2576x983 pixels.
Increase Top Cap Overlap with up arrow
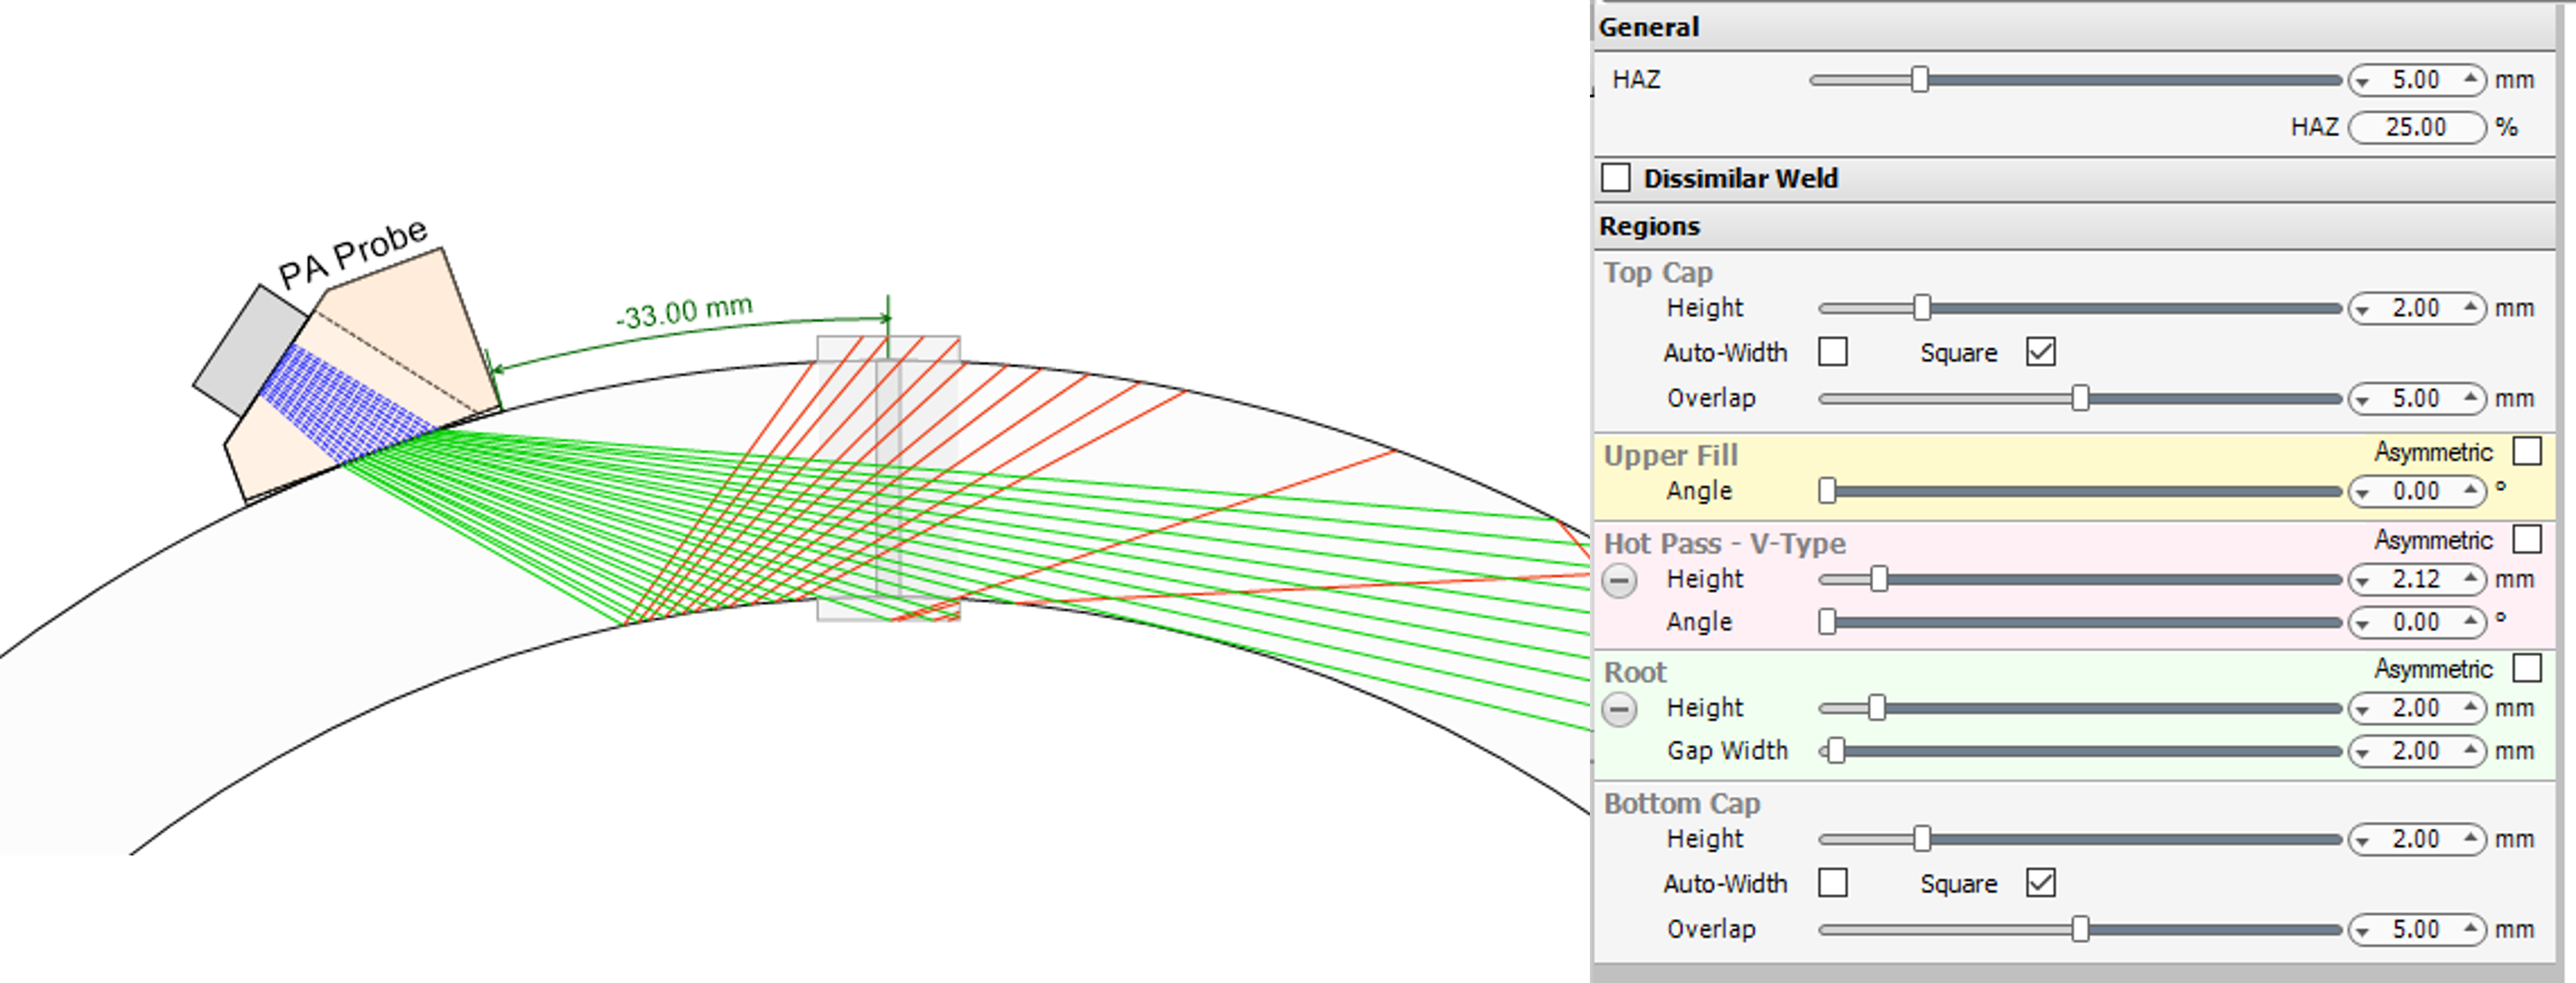tap(2470, 397)
